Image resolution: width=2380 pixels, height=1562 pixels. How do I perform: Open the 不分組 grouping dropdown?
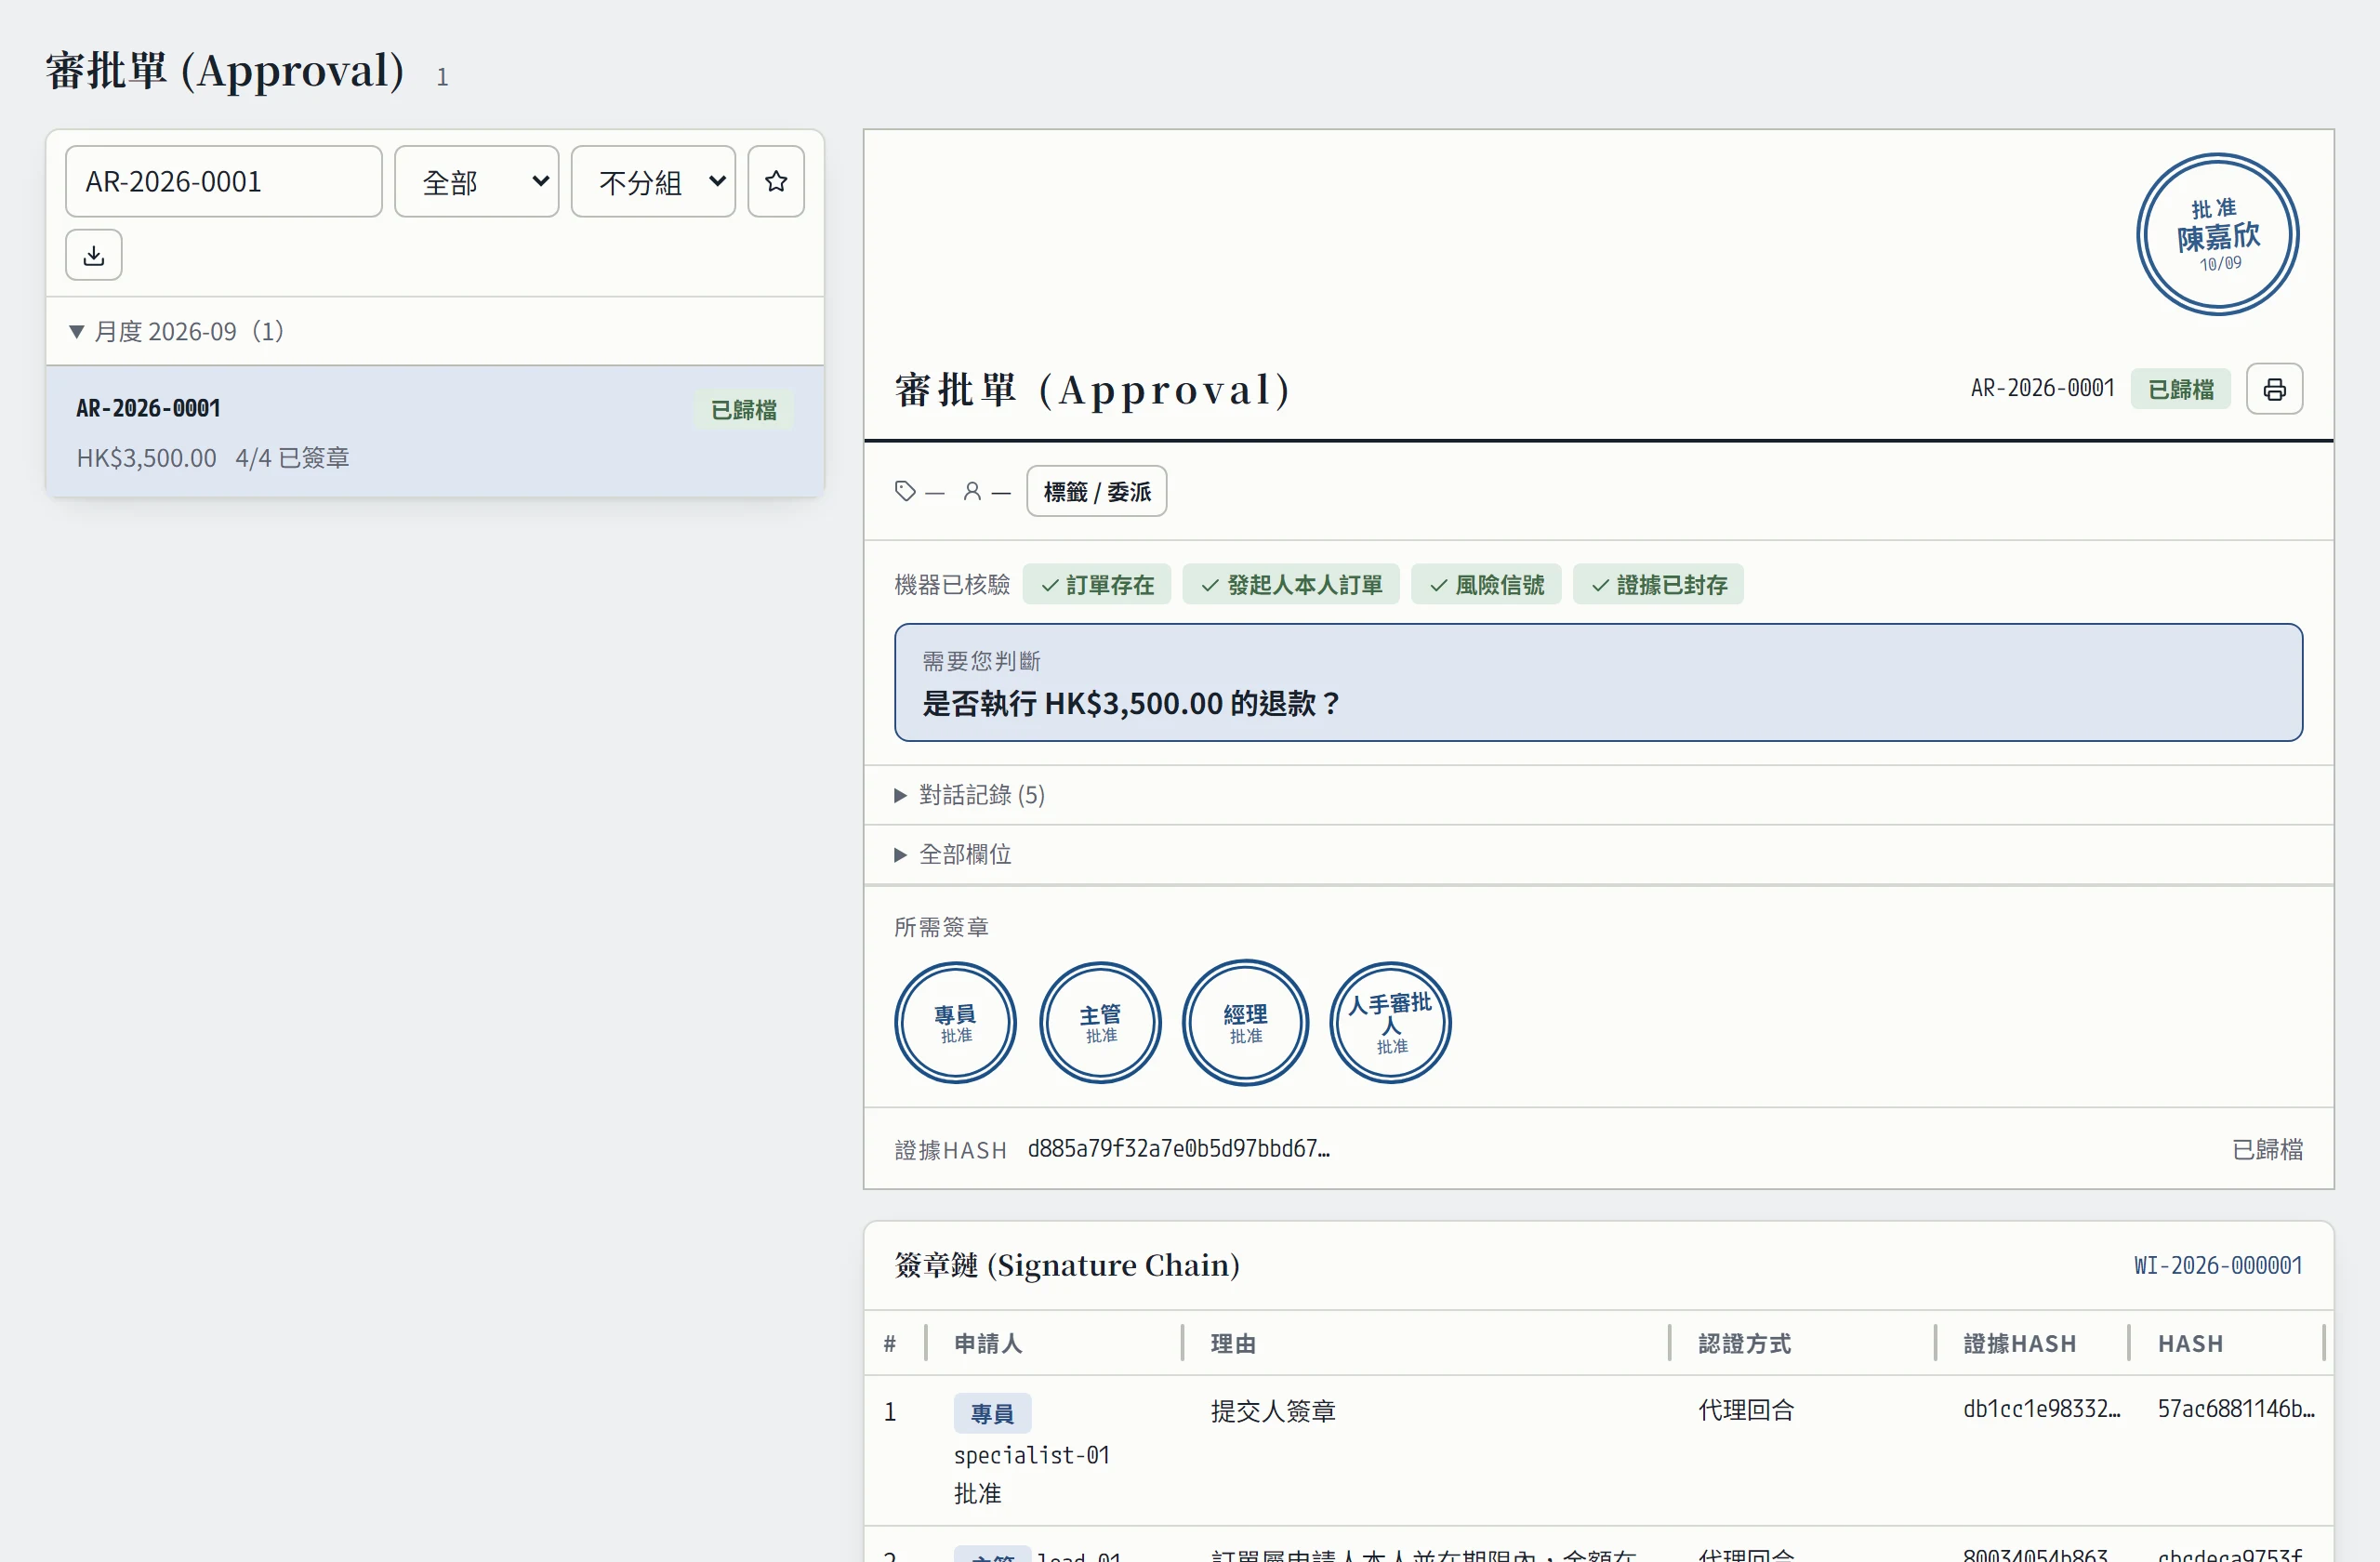pyautogui.click(x=653, y=181)
